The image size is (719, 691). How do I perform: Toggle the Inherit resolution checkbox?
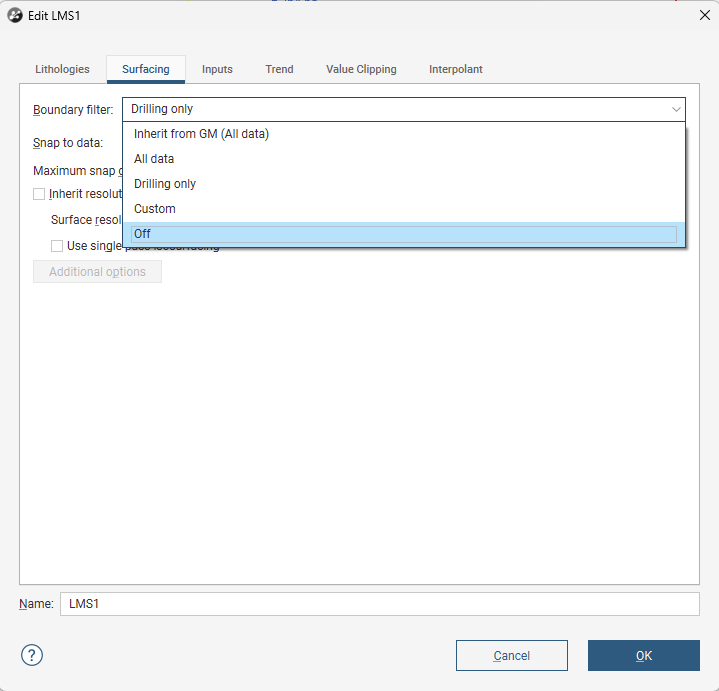point(39,194)
